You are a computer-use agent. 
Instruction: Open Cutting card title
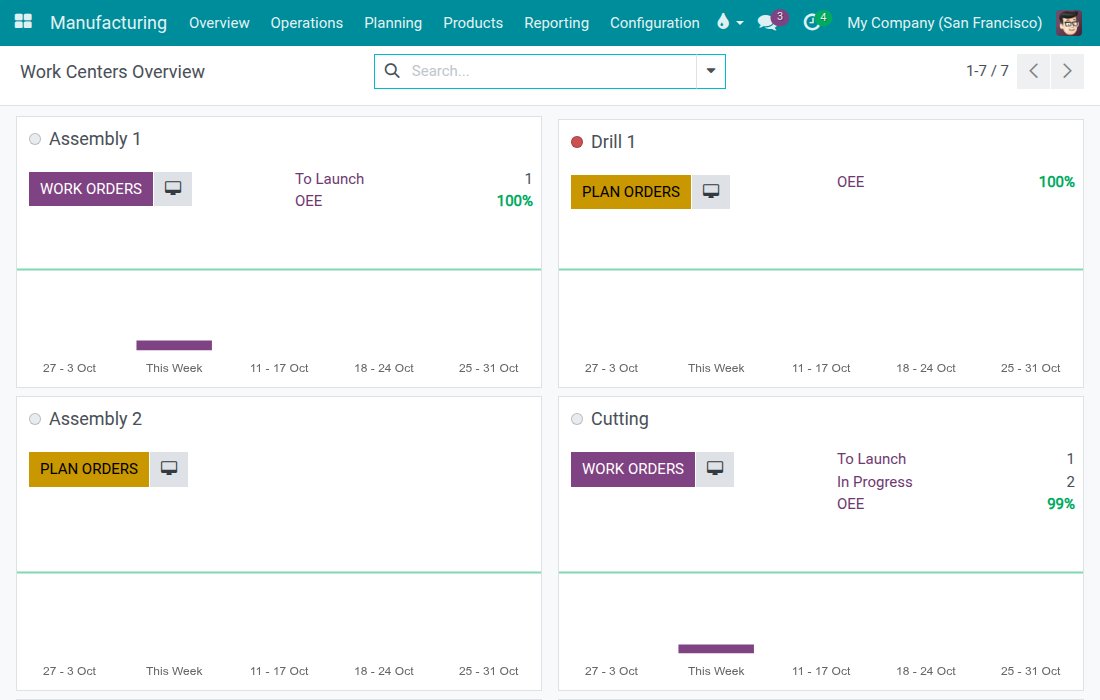pyautogui.click(x=619, y=419)
